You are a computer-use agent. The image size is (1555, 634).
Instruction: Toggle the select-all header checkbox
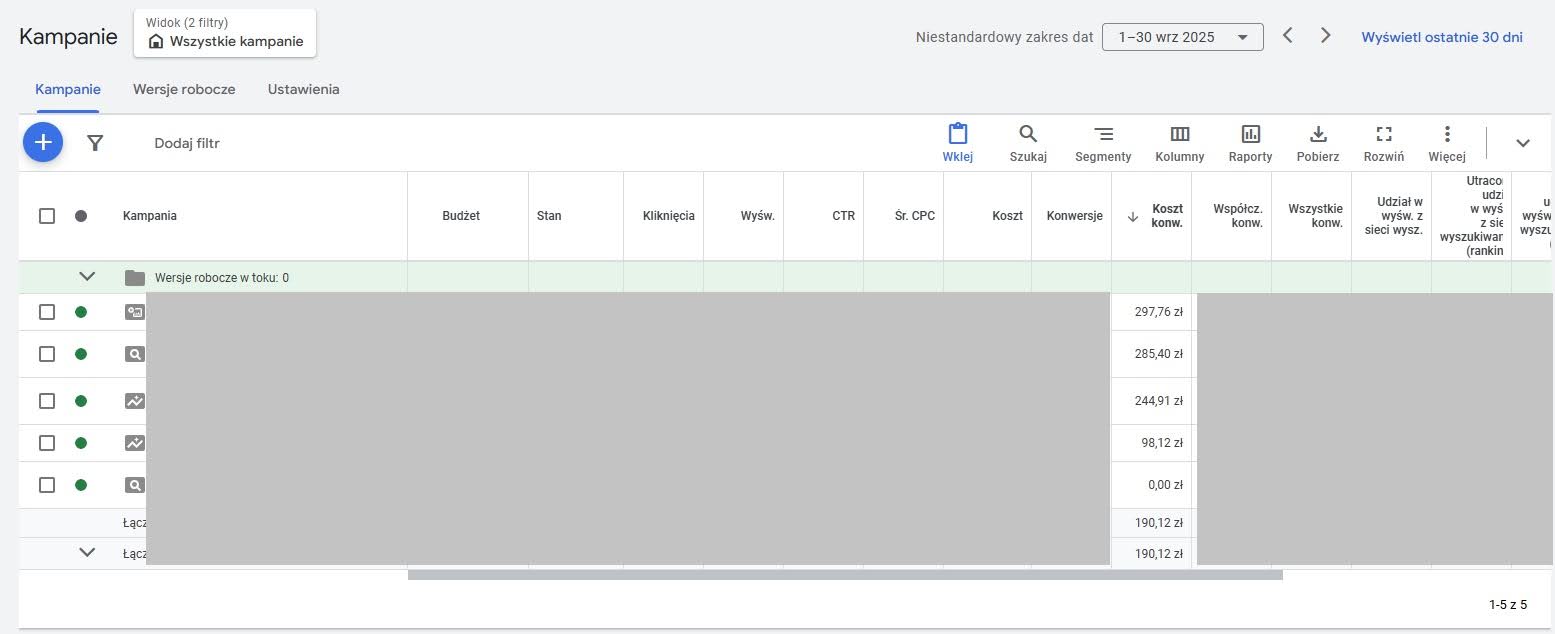(47, 216)
